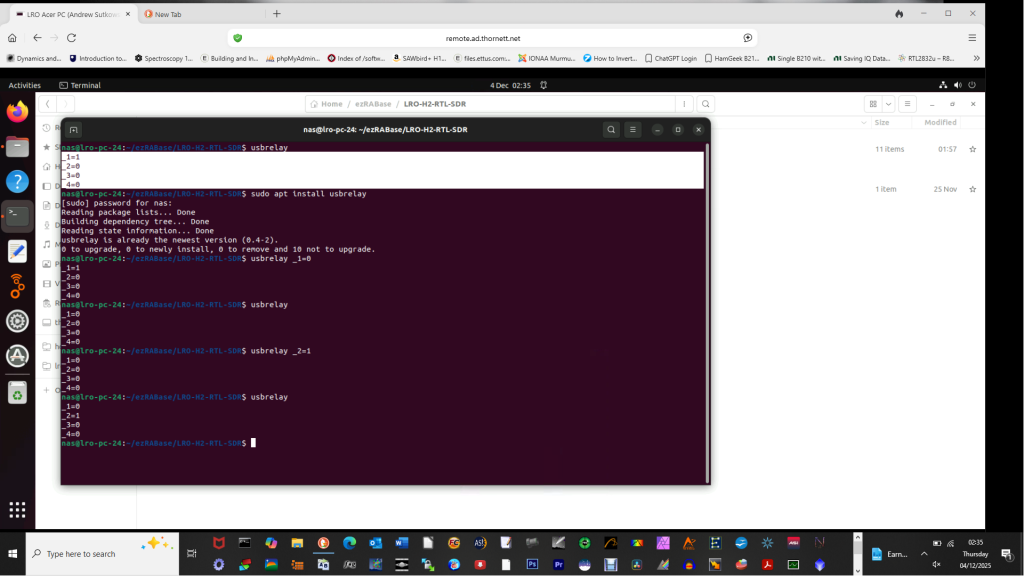Open the Trash in the dock
This screenshot has height=576, width=1024.
click(17, 393)
